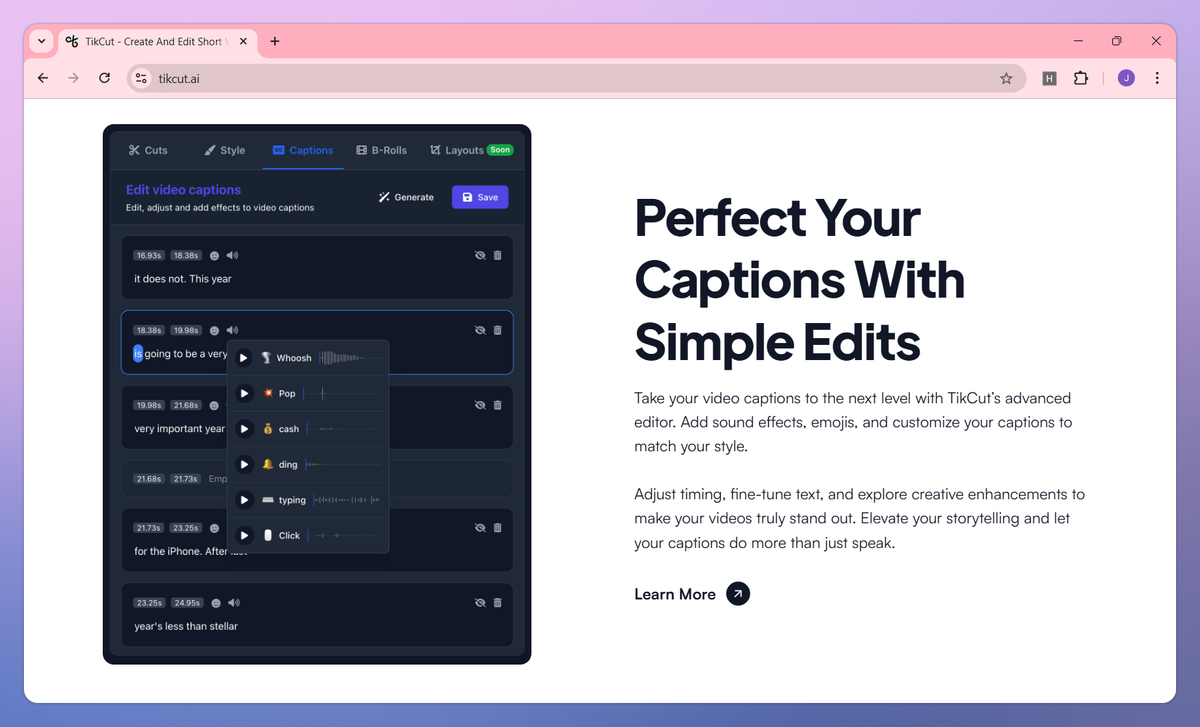
Task: Open sound effects for 'it does not' caption
Action: [233, 256]
